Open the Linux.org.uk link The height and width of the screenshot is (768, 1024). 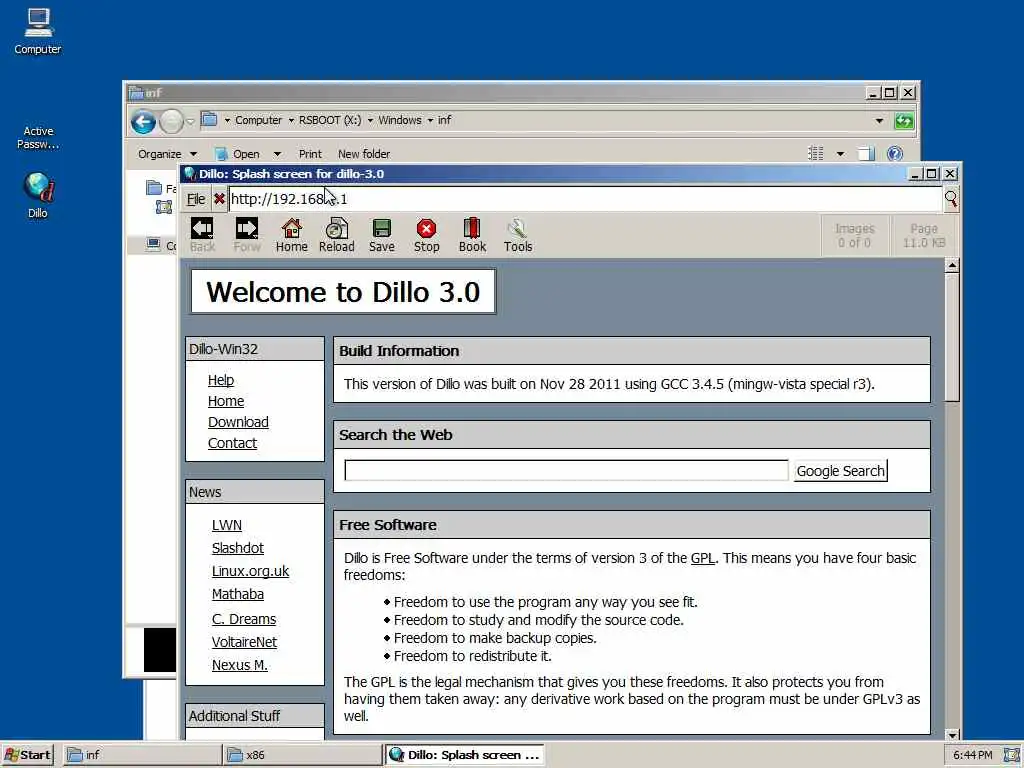pyautogui.click(x=250, y=571)
